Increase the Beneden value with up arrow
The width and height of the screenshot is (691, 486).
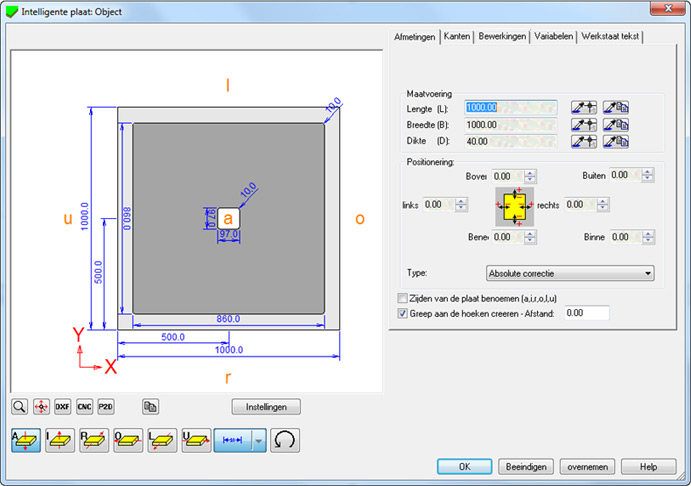[530, 234]
